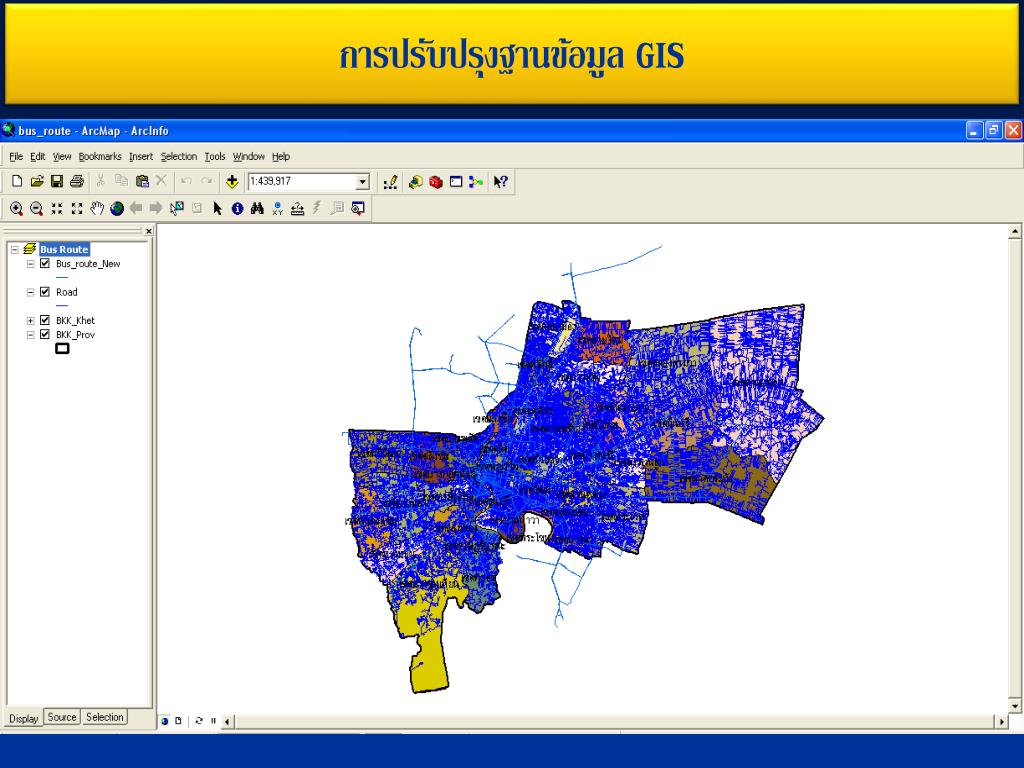
Task: Click the Add Data button
Action: (x=232, y=182)
